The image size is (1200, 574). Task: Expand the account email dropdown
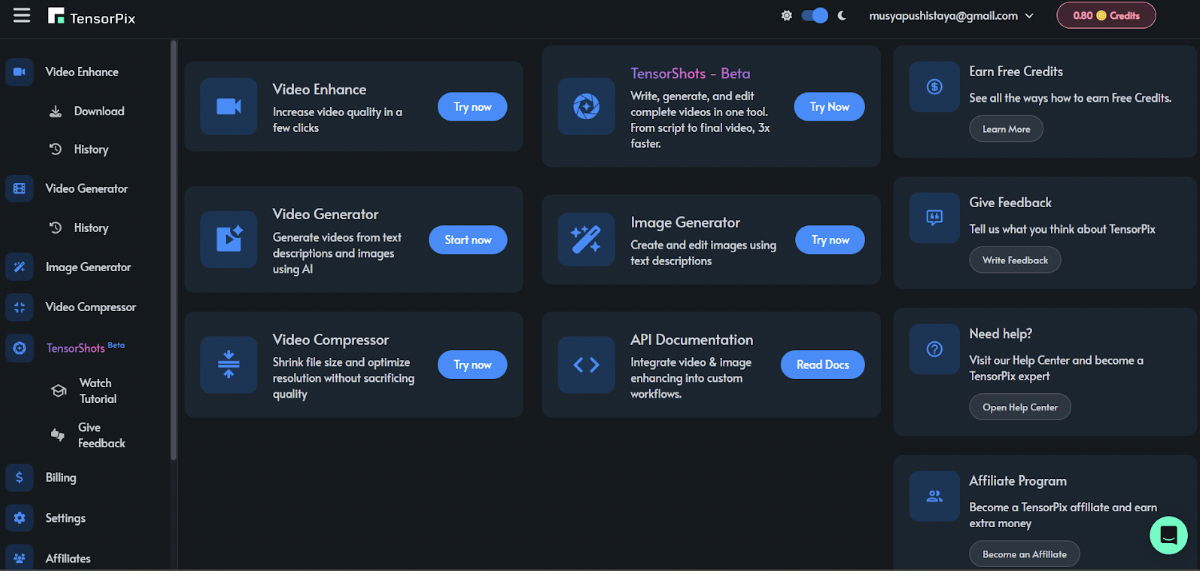coord(950,15)
